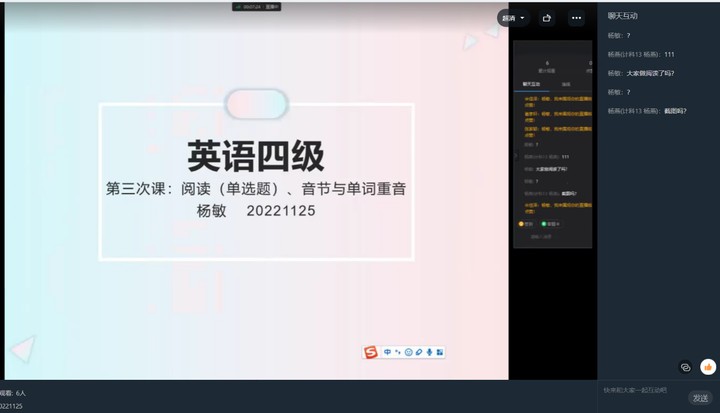Viewport: 720px width, 413px height.
Task: Toggle the Sogou punctuation mode icon
Action: (398, 352)
